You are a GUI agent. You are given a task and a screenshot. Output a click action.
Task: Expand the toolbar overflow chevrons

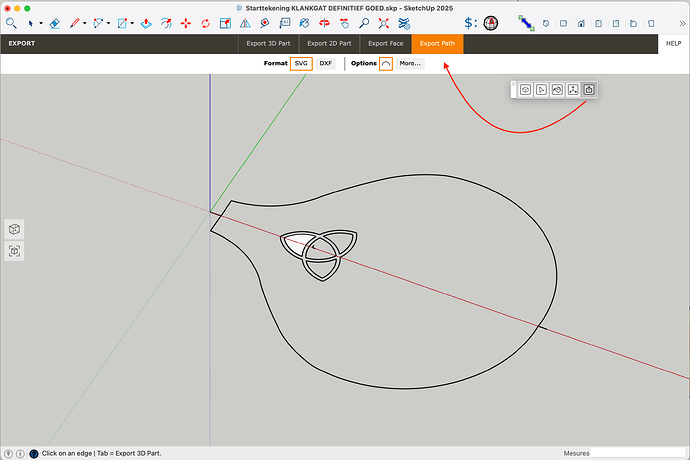pos(682,23)
